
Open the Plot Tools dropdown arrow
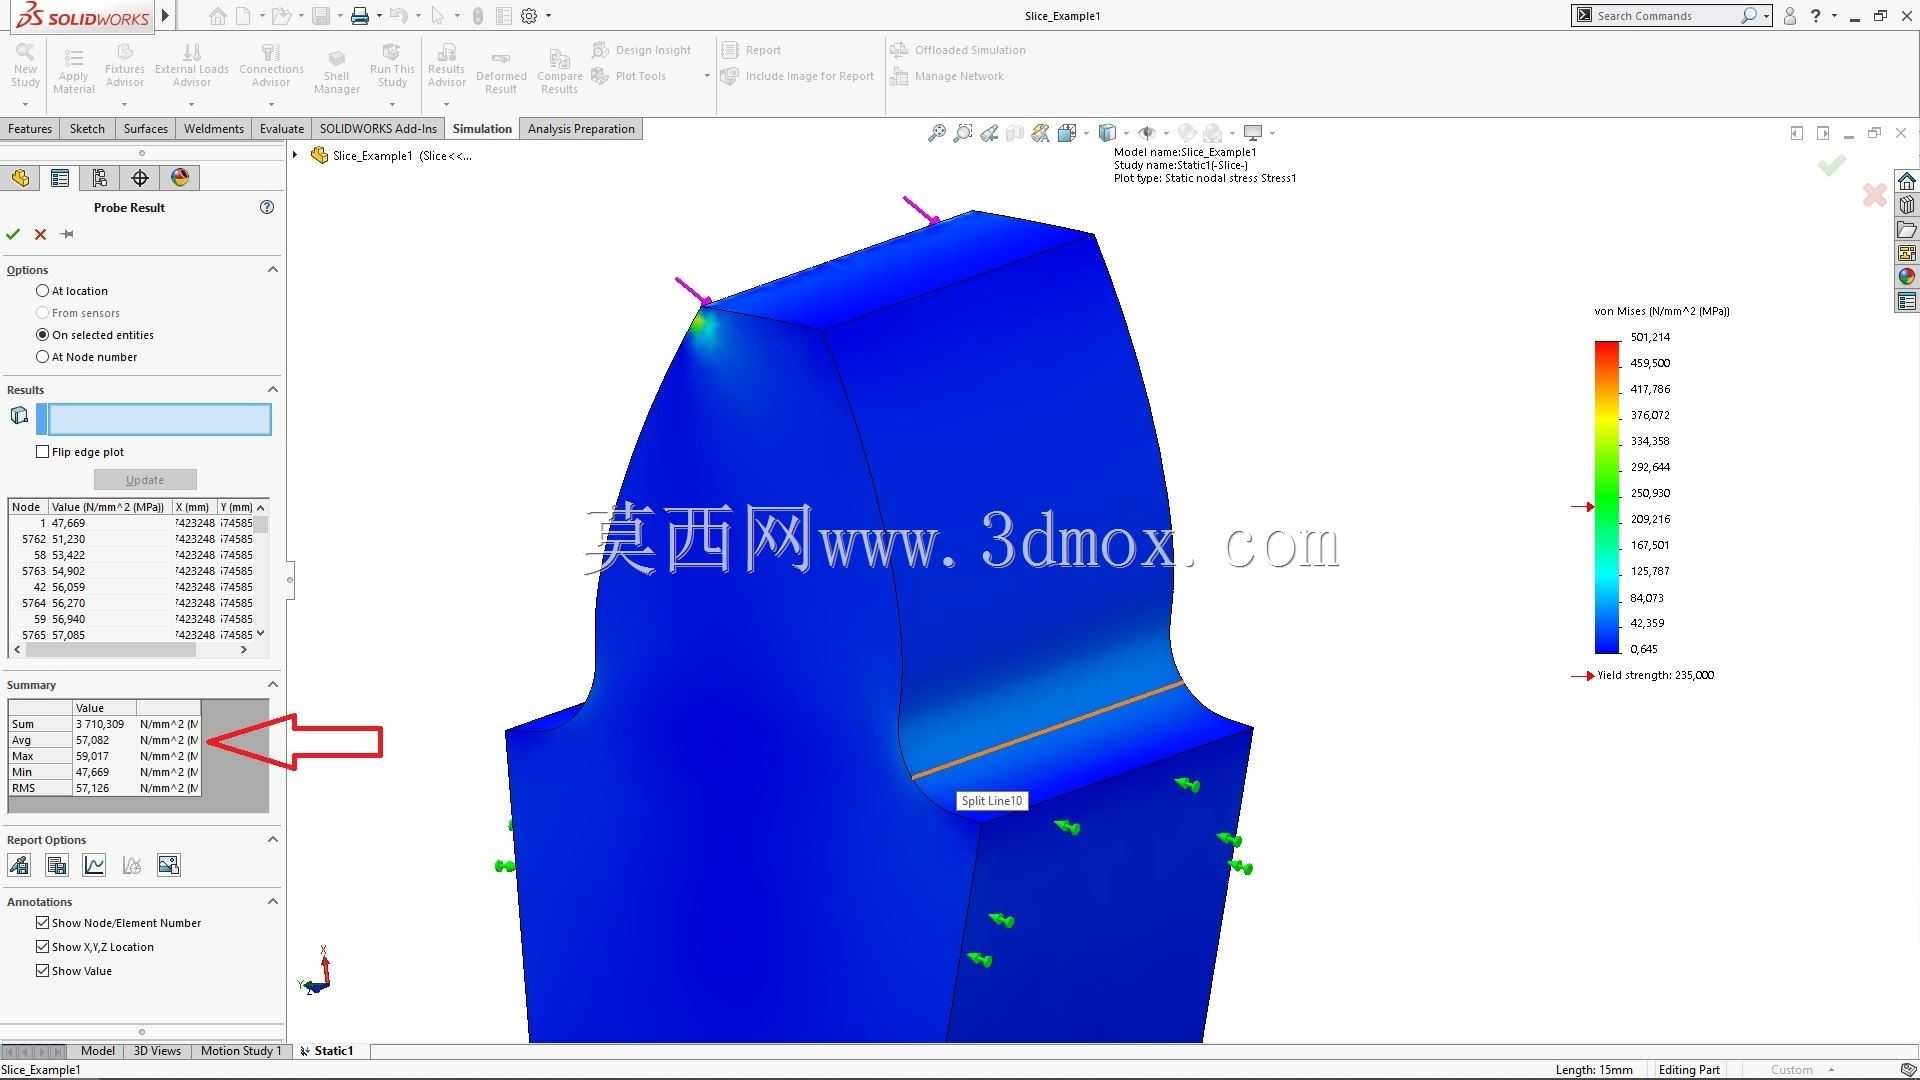pos(707,76)
